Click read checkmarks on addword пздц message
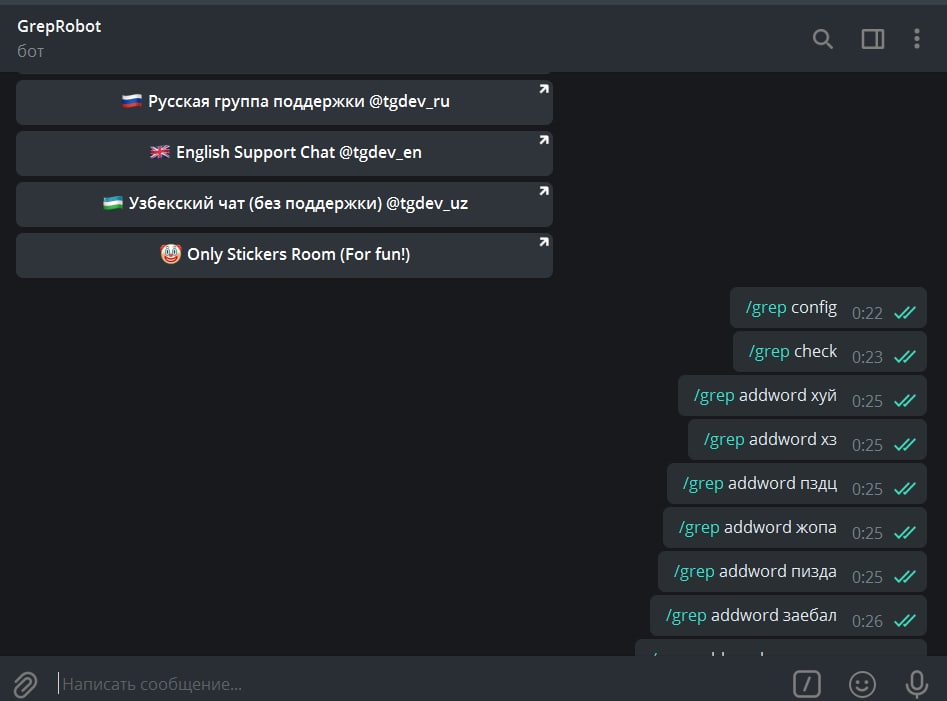The height and width of the screenshot is (701, 947). [x=905, y=488]
